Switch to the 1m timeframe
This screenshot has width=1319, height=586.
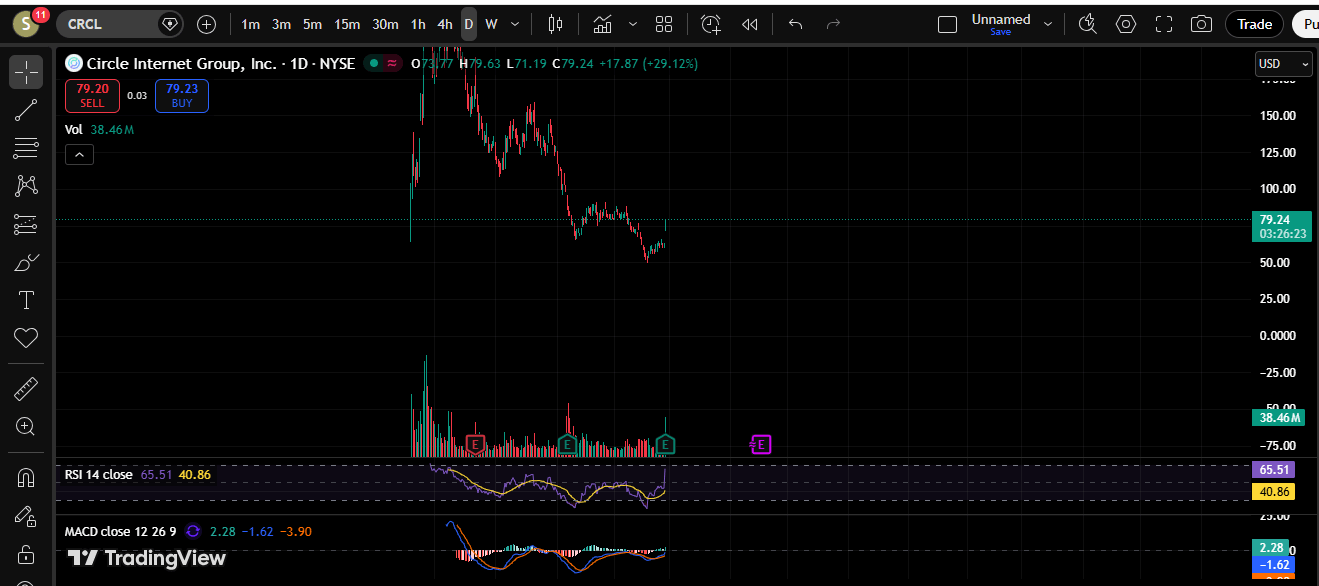(250, 24)
